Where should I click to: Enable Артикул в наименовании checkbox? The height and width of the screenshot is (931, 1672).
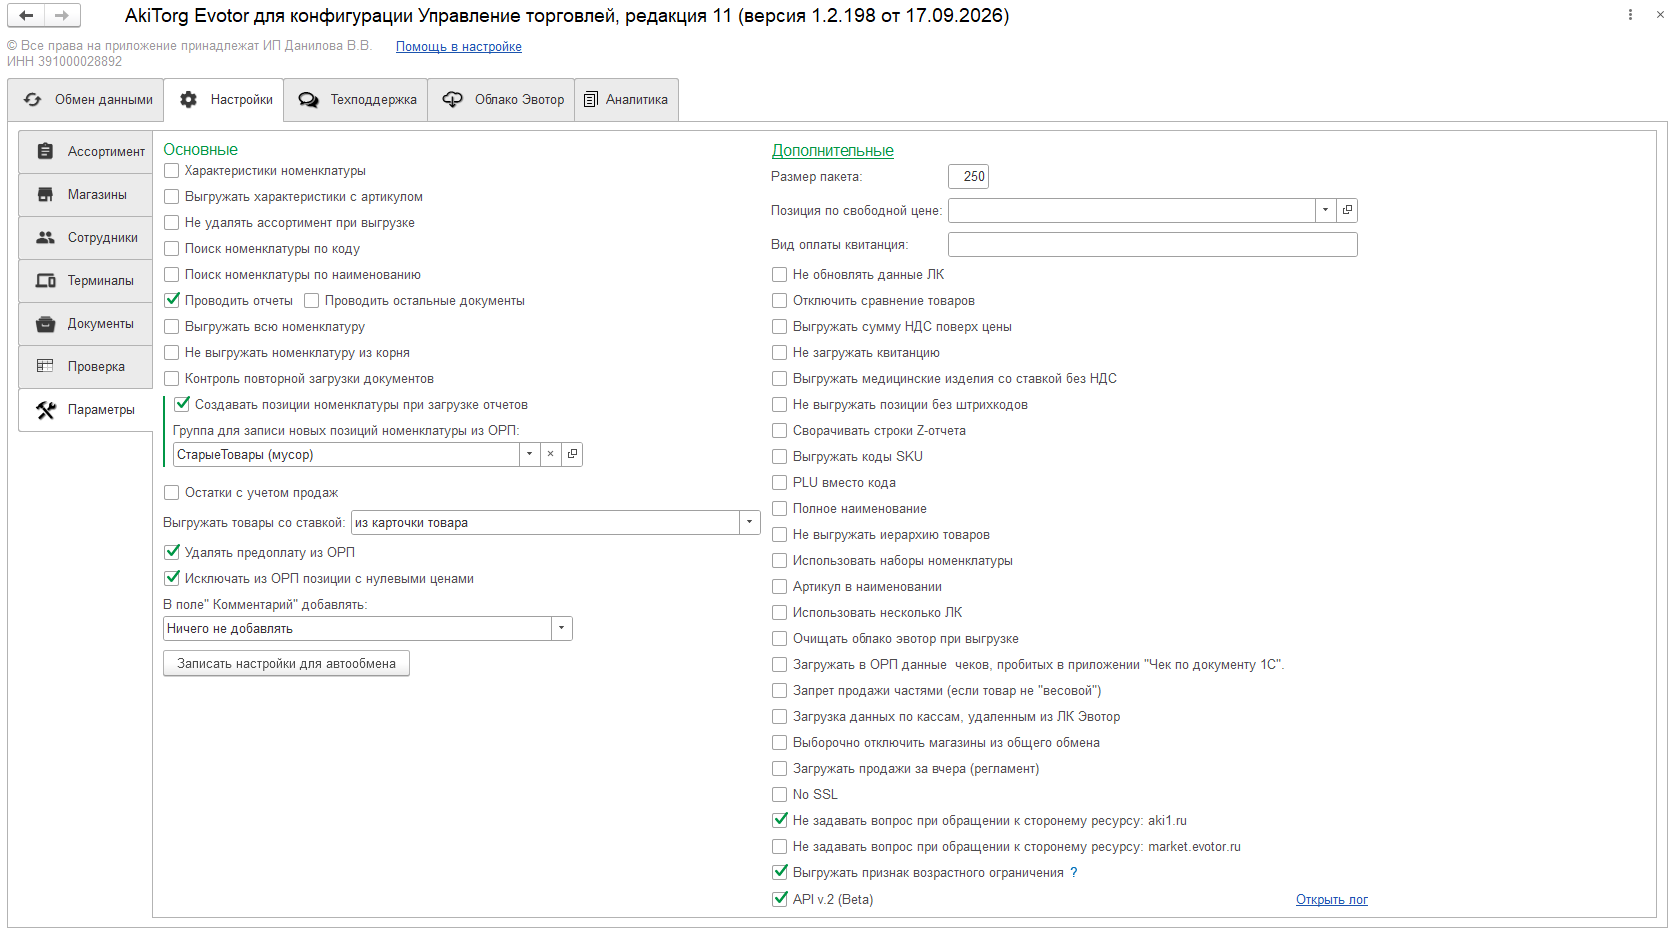pos(780,587)
